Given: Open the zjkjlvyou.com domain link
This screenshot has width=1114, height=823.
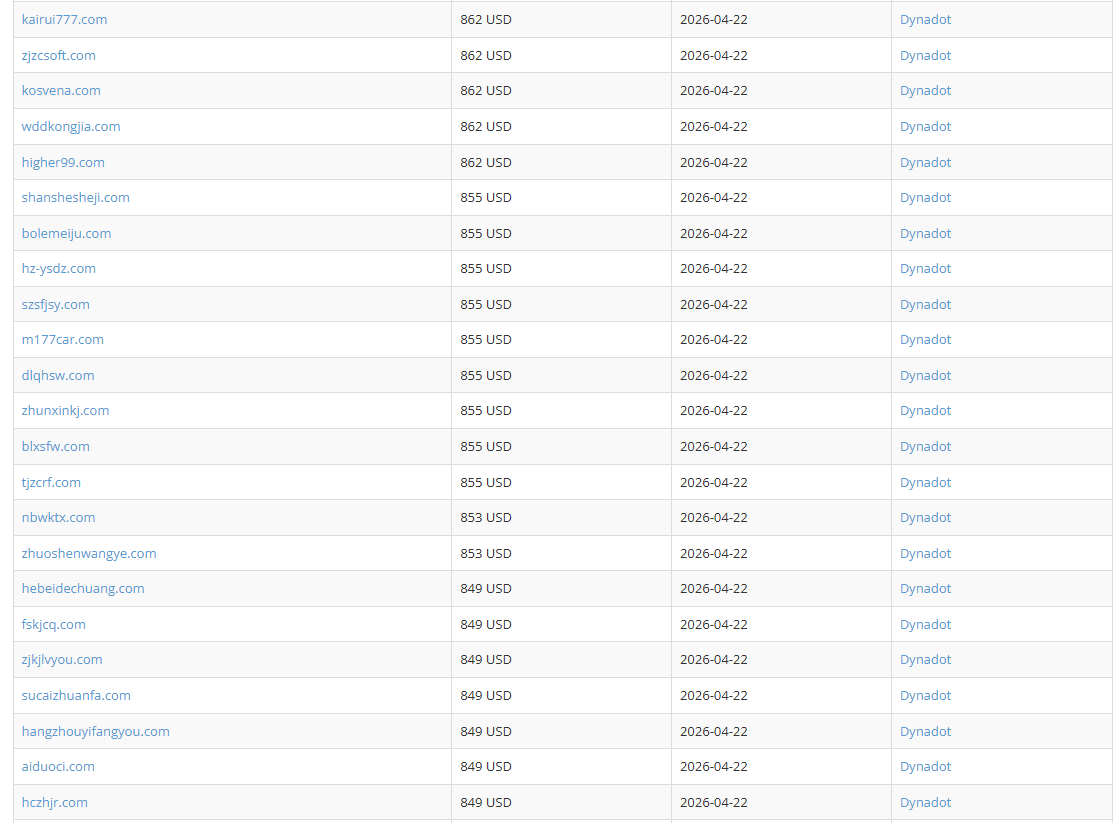Looking at the screenshot, I should (62, 660).
